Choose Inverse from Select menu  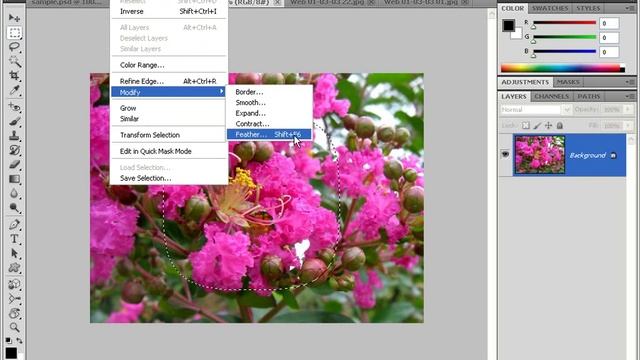(x=169, y=11)
